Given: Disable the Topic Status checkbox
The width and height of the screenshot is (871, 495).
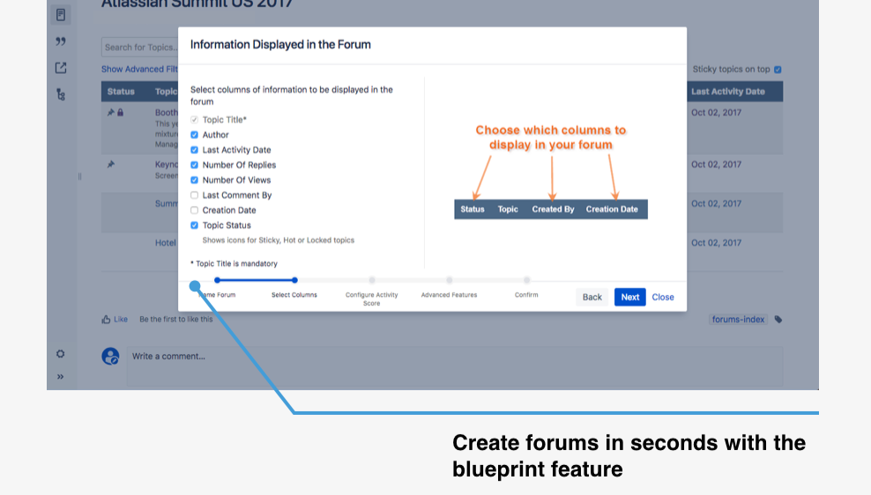Looking at the screenshot, I should pyautogui.click(x=194, y=225).
